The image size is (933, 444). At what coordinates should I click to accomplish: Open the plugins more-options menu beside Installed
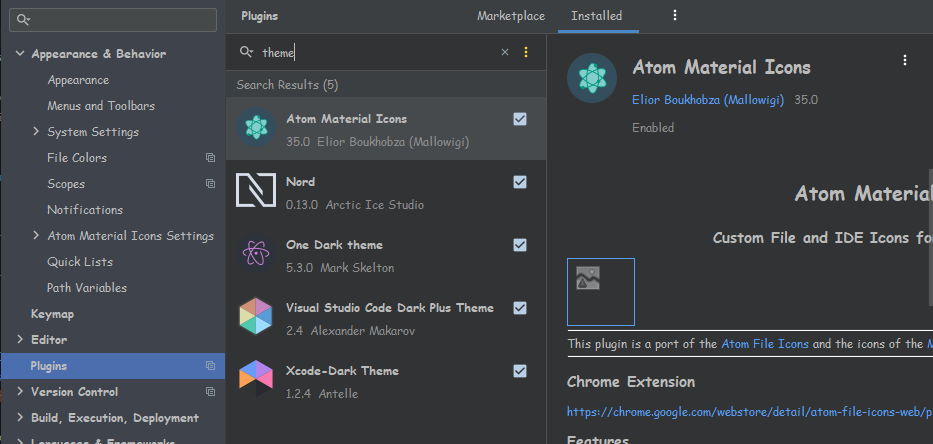tap(674, 15)
